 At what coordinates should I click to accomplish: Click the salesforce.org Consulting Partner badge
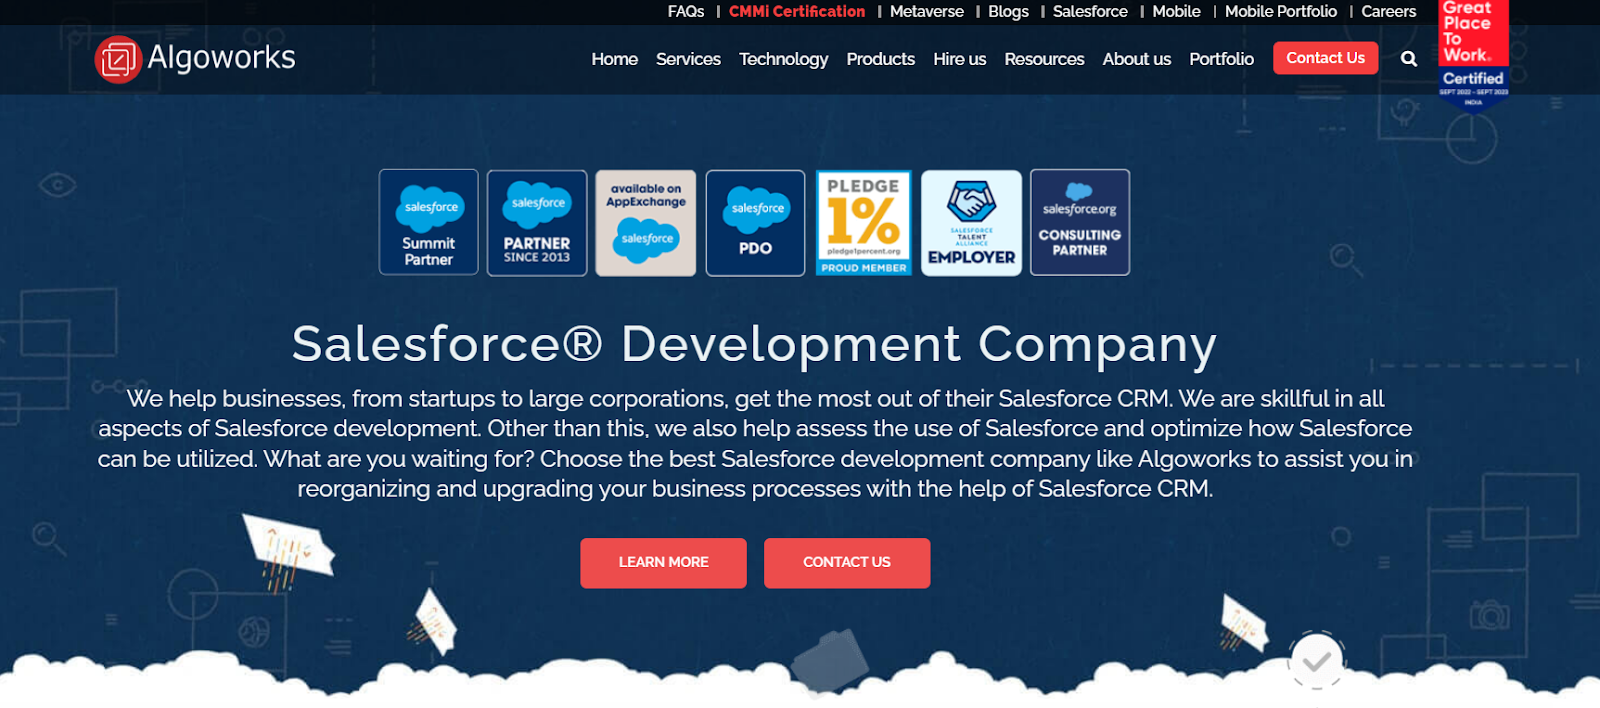point(1080,222)
